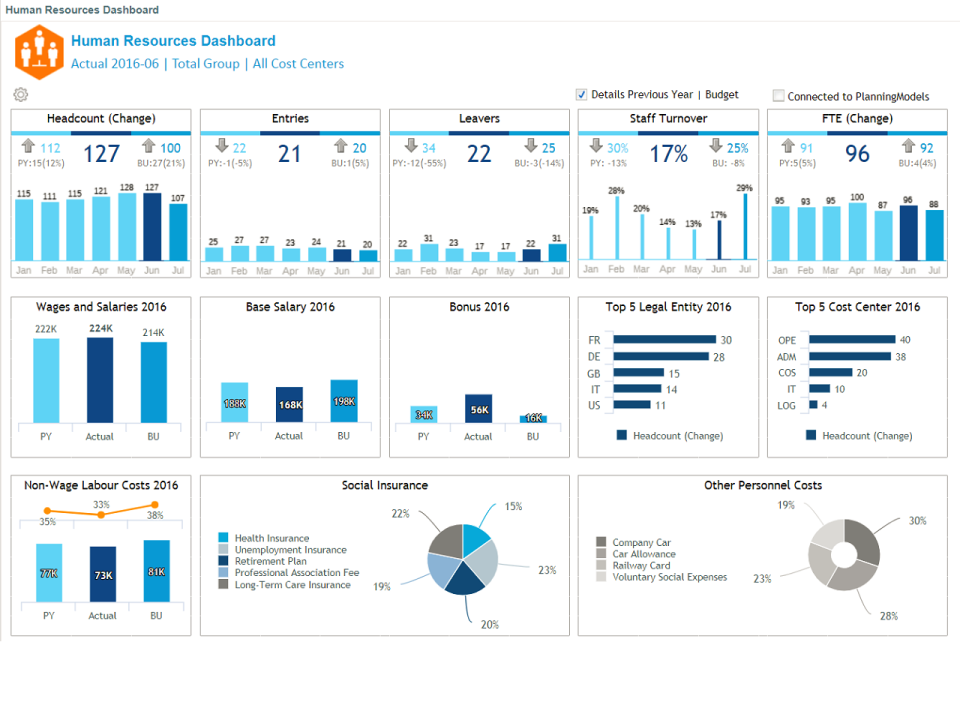Image resolution: width=960 pixels, height=720 pixels.
Task: Click the Jul bar in Leavers chart
Action: tap(557, 253)
